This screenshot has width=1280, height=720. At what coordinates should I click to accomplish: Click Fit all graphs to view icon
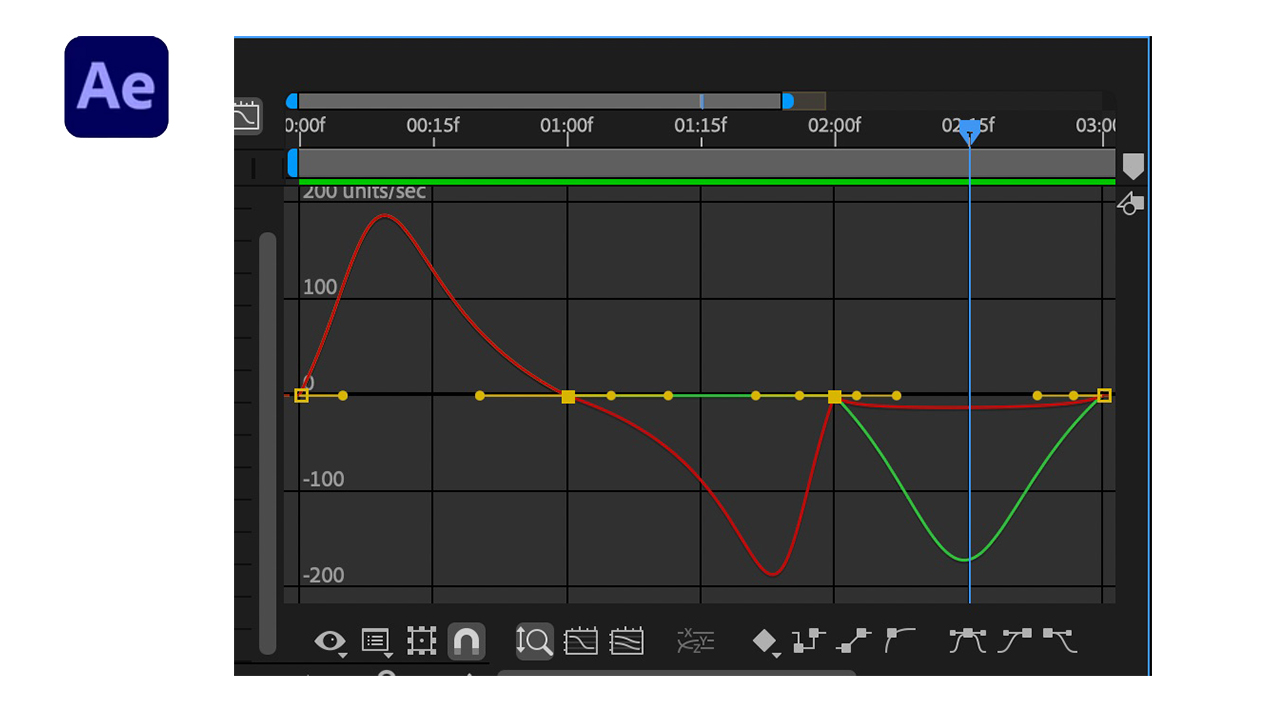pyautogui.click(x=627, y=641)
